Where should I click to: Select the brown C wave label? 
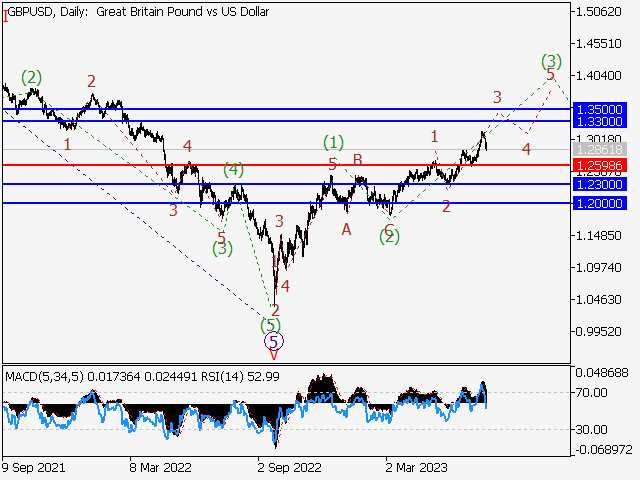pos(389,229)
